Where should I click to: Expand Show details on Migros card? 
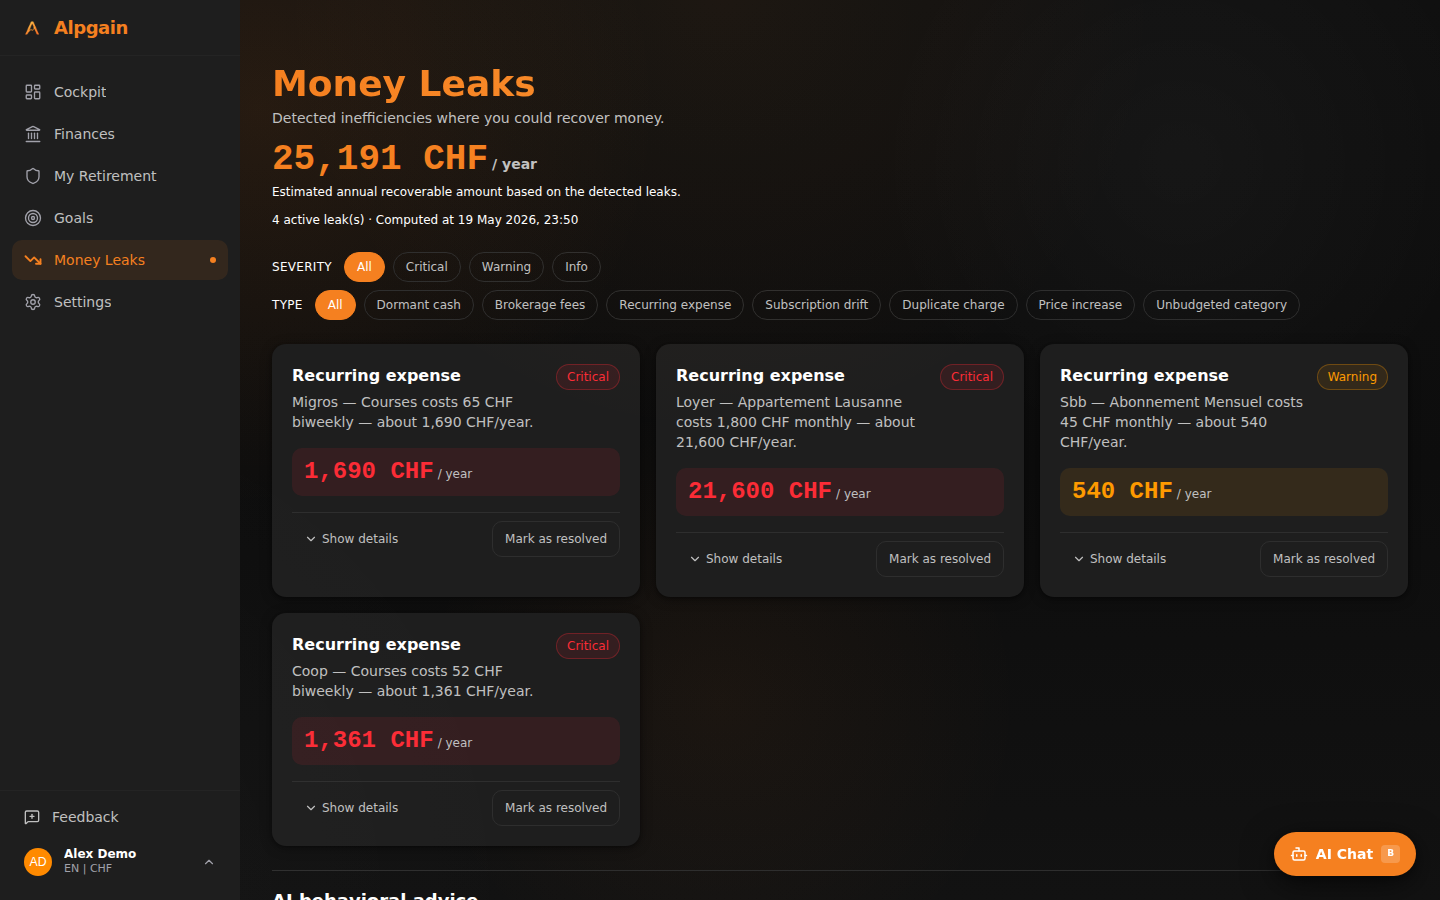[x=352, y=539]
